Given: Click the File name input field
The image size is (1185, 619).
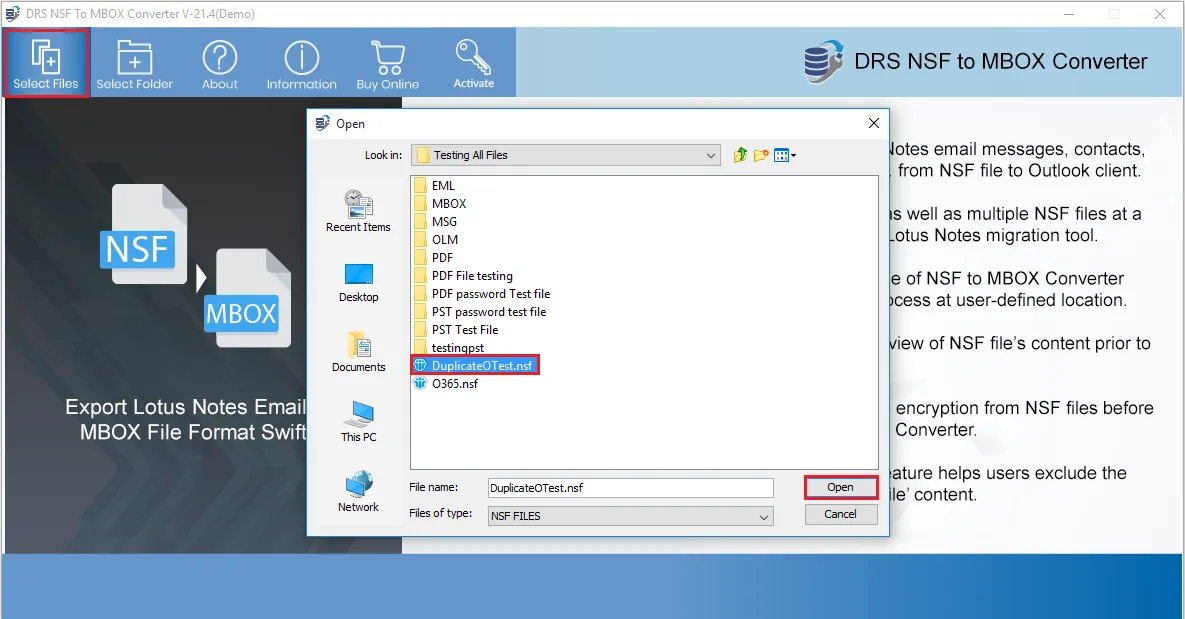Looking at the screenshot, I should click(630, 488).
